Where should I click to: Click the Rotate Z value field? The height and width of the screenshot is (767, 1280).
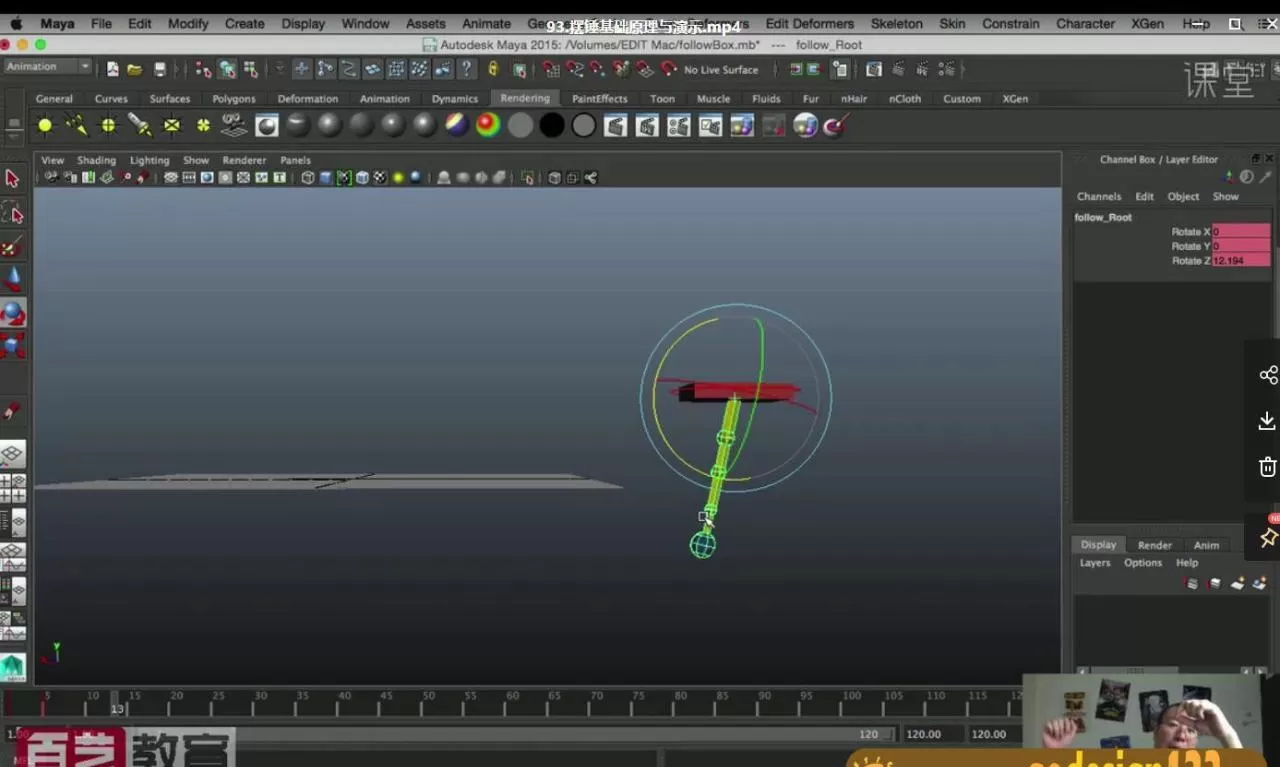coord(1240,261)
